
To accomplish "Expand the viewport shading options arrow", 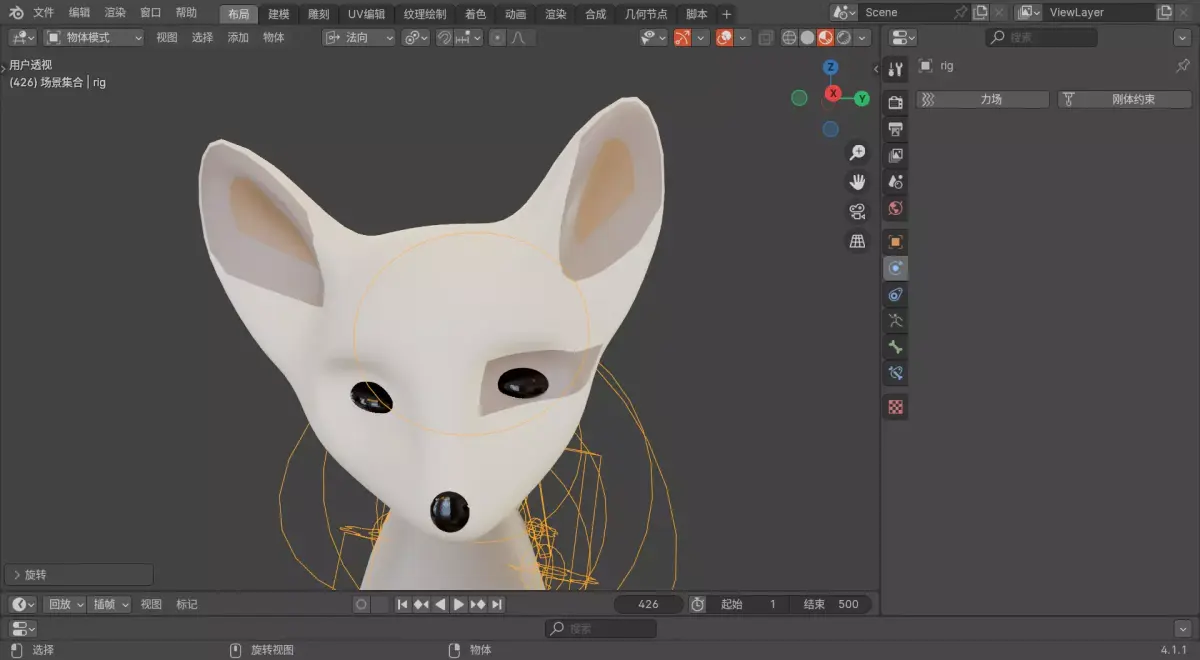I will point(862,37).
